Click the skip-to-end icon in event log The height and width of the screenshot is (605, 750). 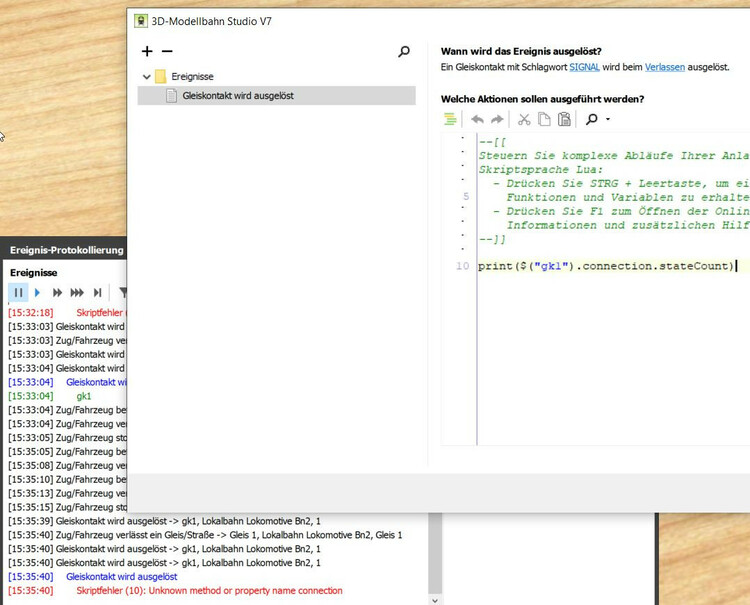97,293
